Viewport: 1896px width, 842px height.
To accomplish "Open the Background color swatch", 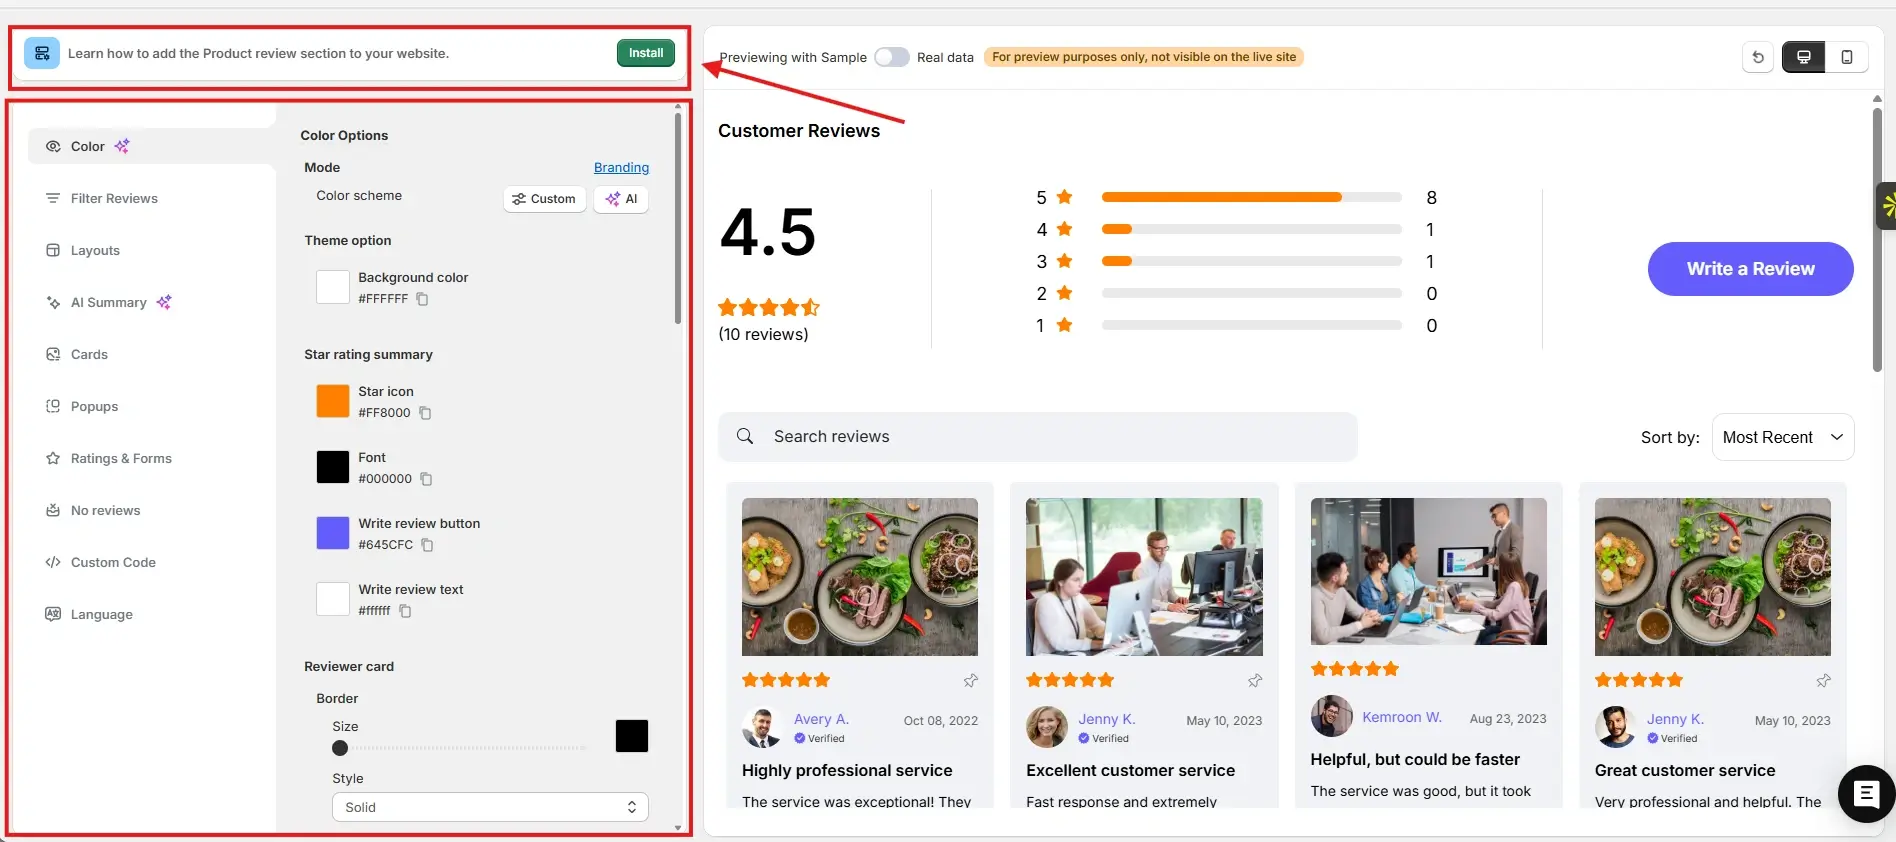I will [x=333, y=287].
